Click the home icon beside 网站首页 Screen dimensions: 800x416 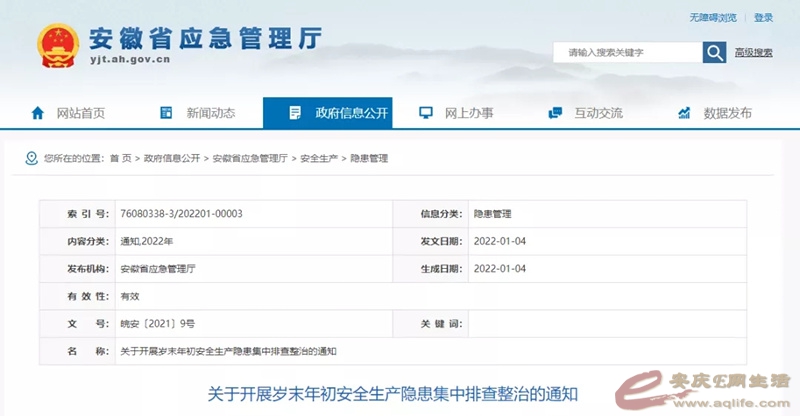point(38,113)
